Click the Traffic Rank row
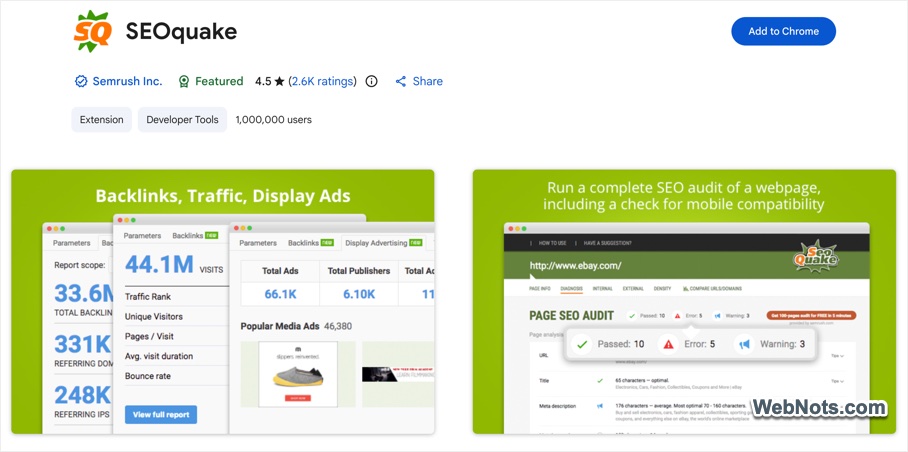The height and width of the screenshot is (452, 908). click(177, 296)
